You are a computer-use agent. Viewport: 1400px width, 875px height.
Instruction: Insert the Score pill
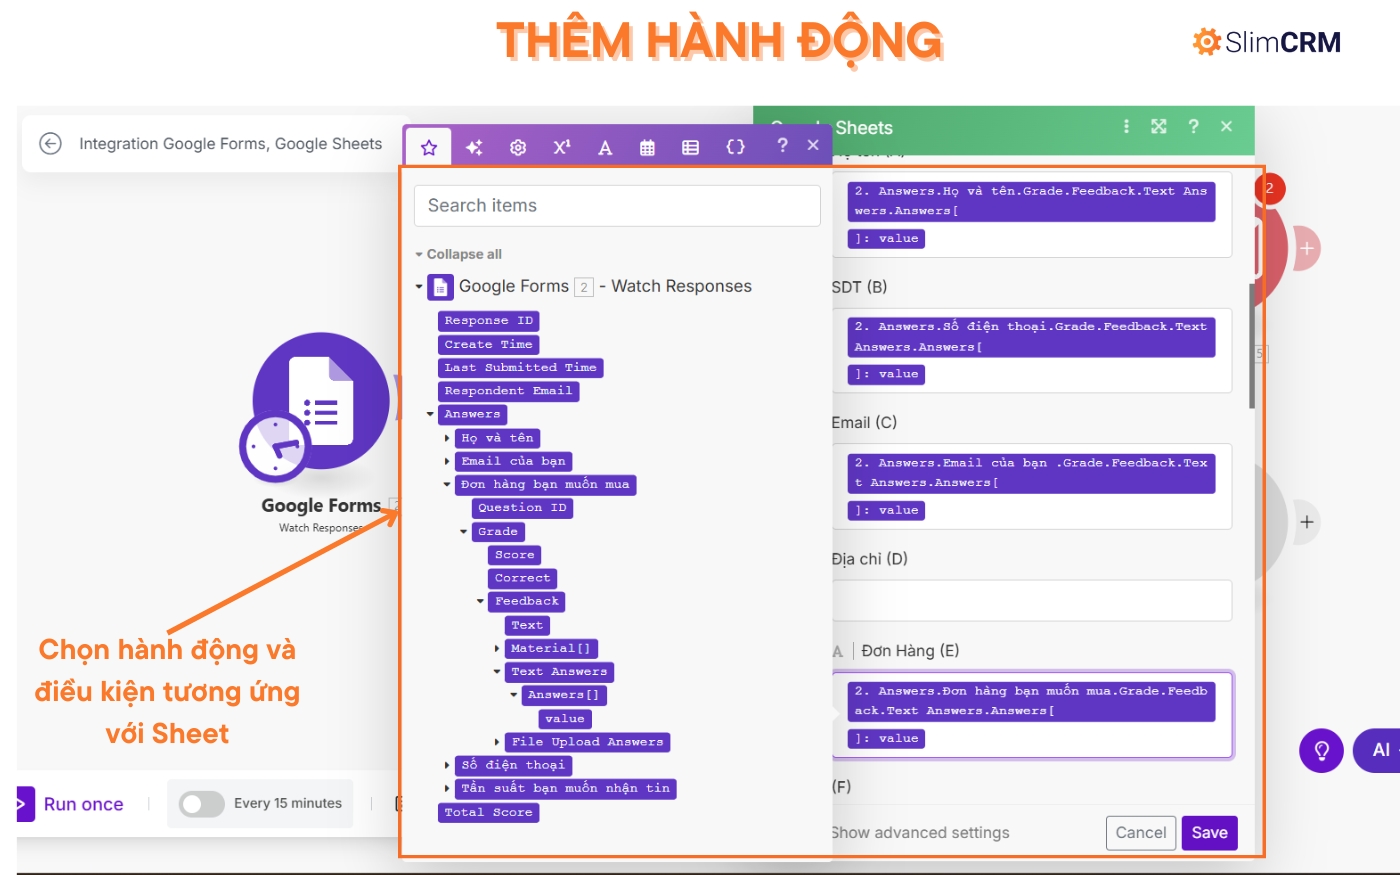pyautogui.click(x=515, y=555)
